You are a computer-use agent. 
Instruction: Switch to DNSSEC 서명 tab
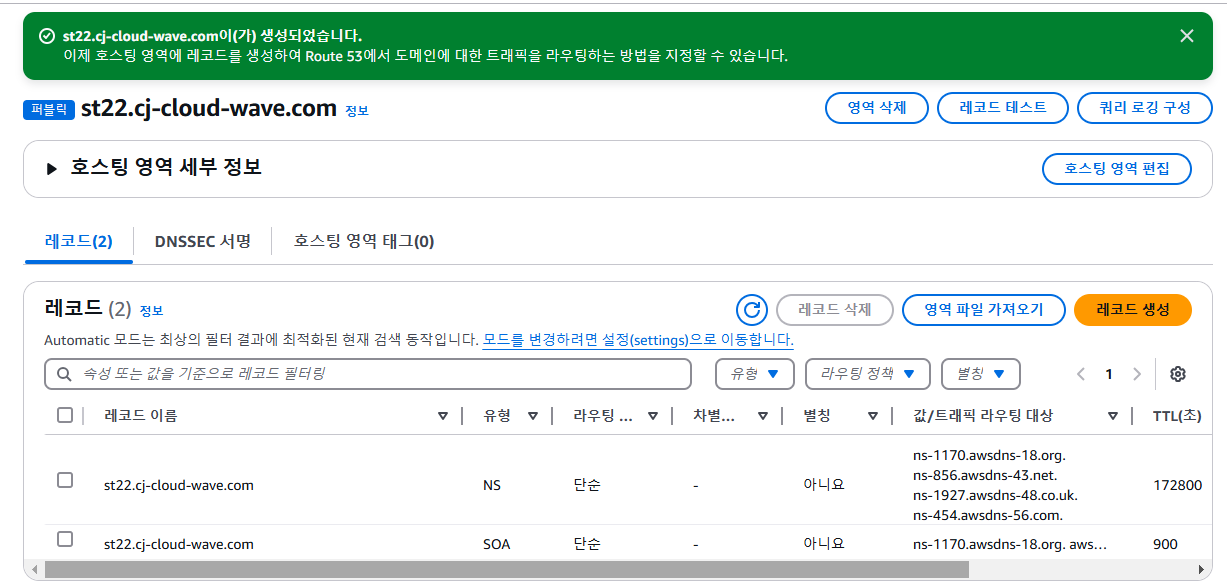pos(203,241)
